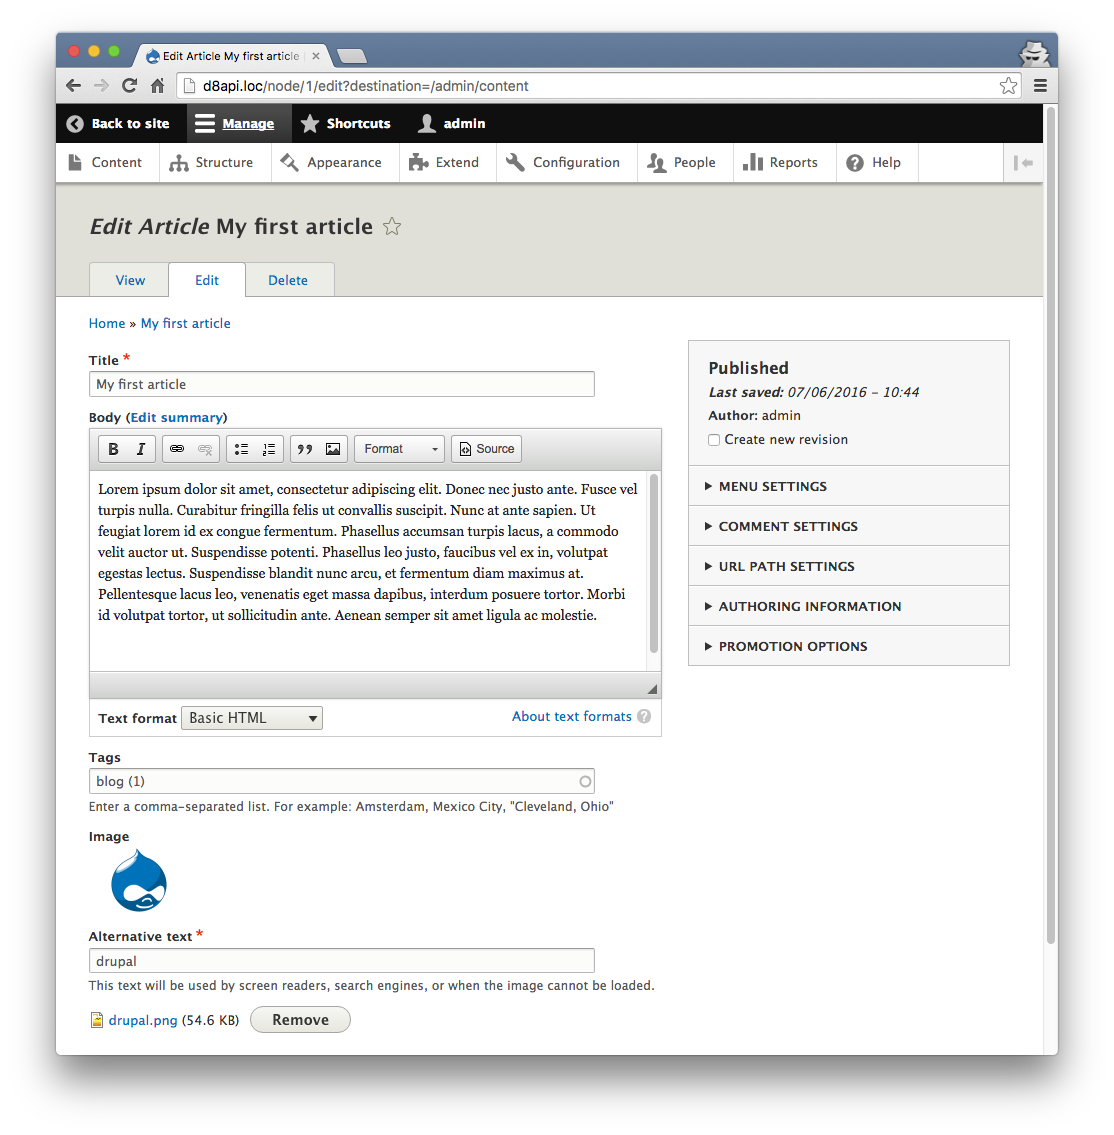The image size is (1114, 1135).
Task: Open the drupal.png file link
Action: pos(143,1020)
